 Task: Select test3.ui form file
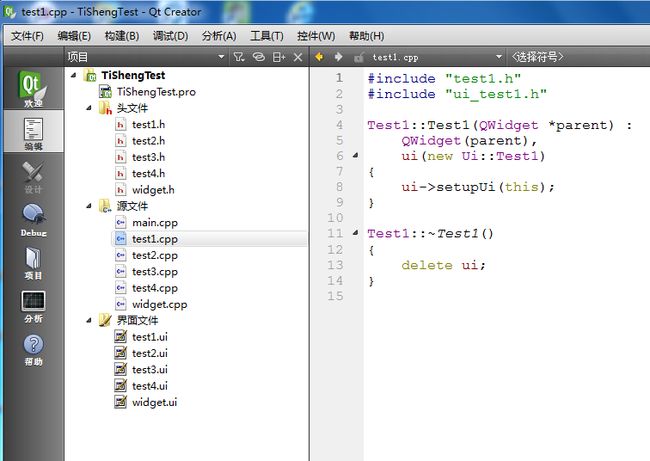[150, 369]
